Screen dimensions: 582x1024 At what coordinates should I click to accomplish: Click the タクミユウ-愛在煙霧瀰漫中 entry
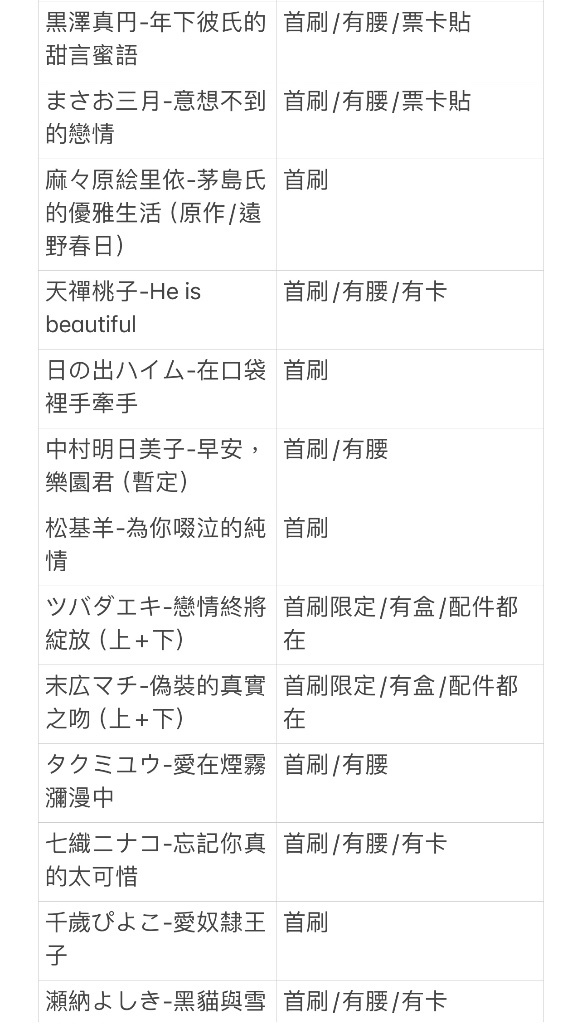(x=156, y=782)
